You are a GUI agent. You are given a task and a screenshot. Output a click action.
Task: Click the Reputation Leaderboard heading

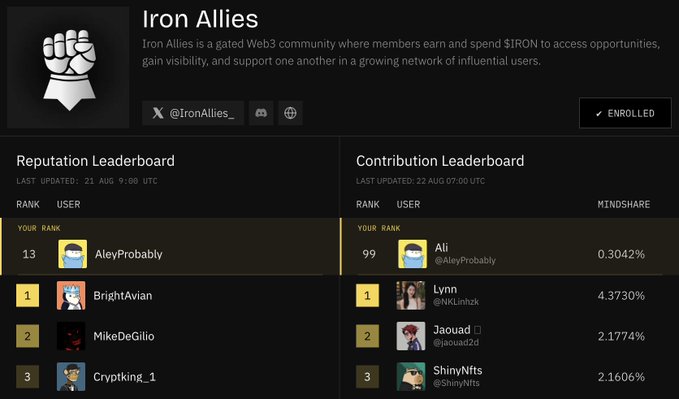click(96, 161)
